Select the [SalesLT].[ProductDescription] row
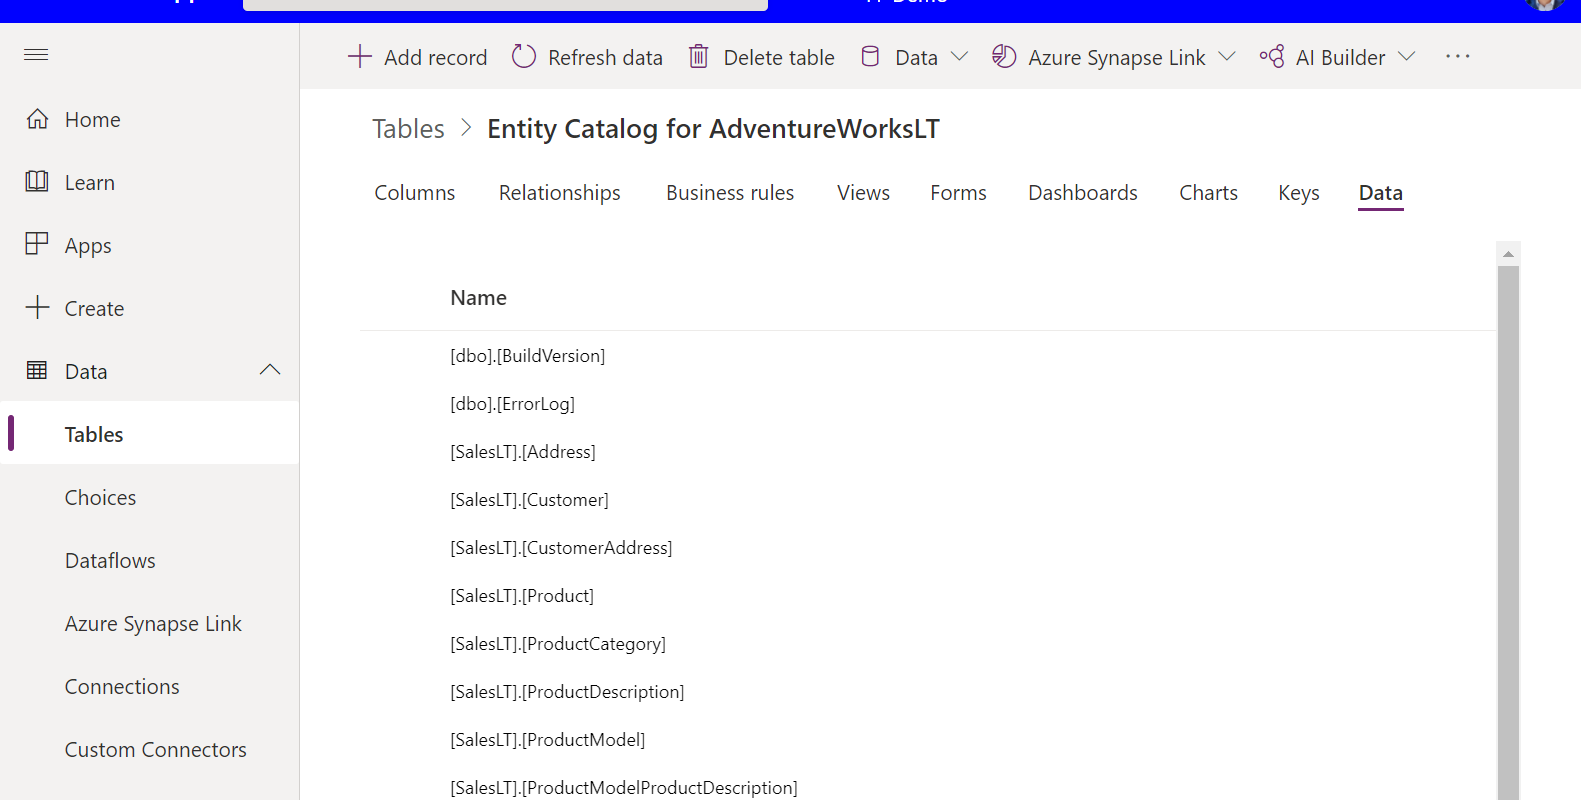This screenshot has height=800, width=1581. 928,691
